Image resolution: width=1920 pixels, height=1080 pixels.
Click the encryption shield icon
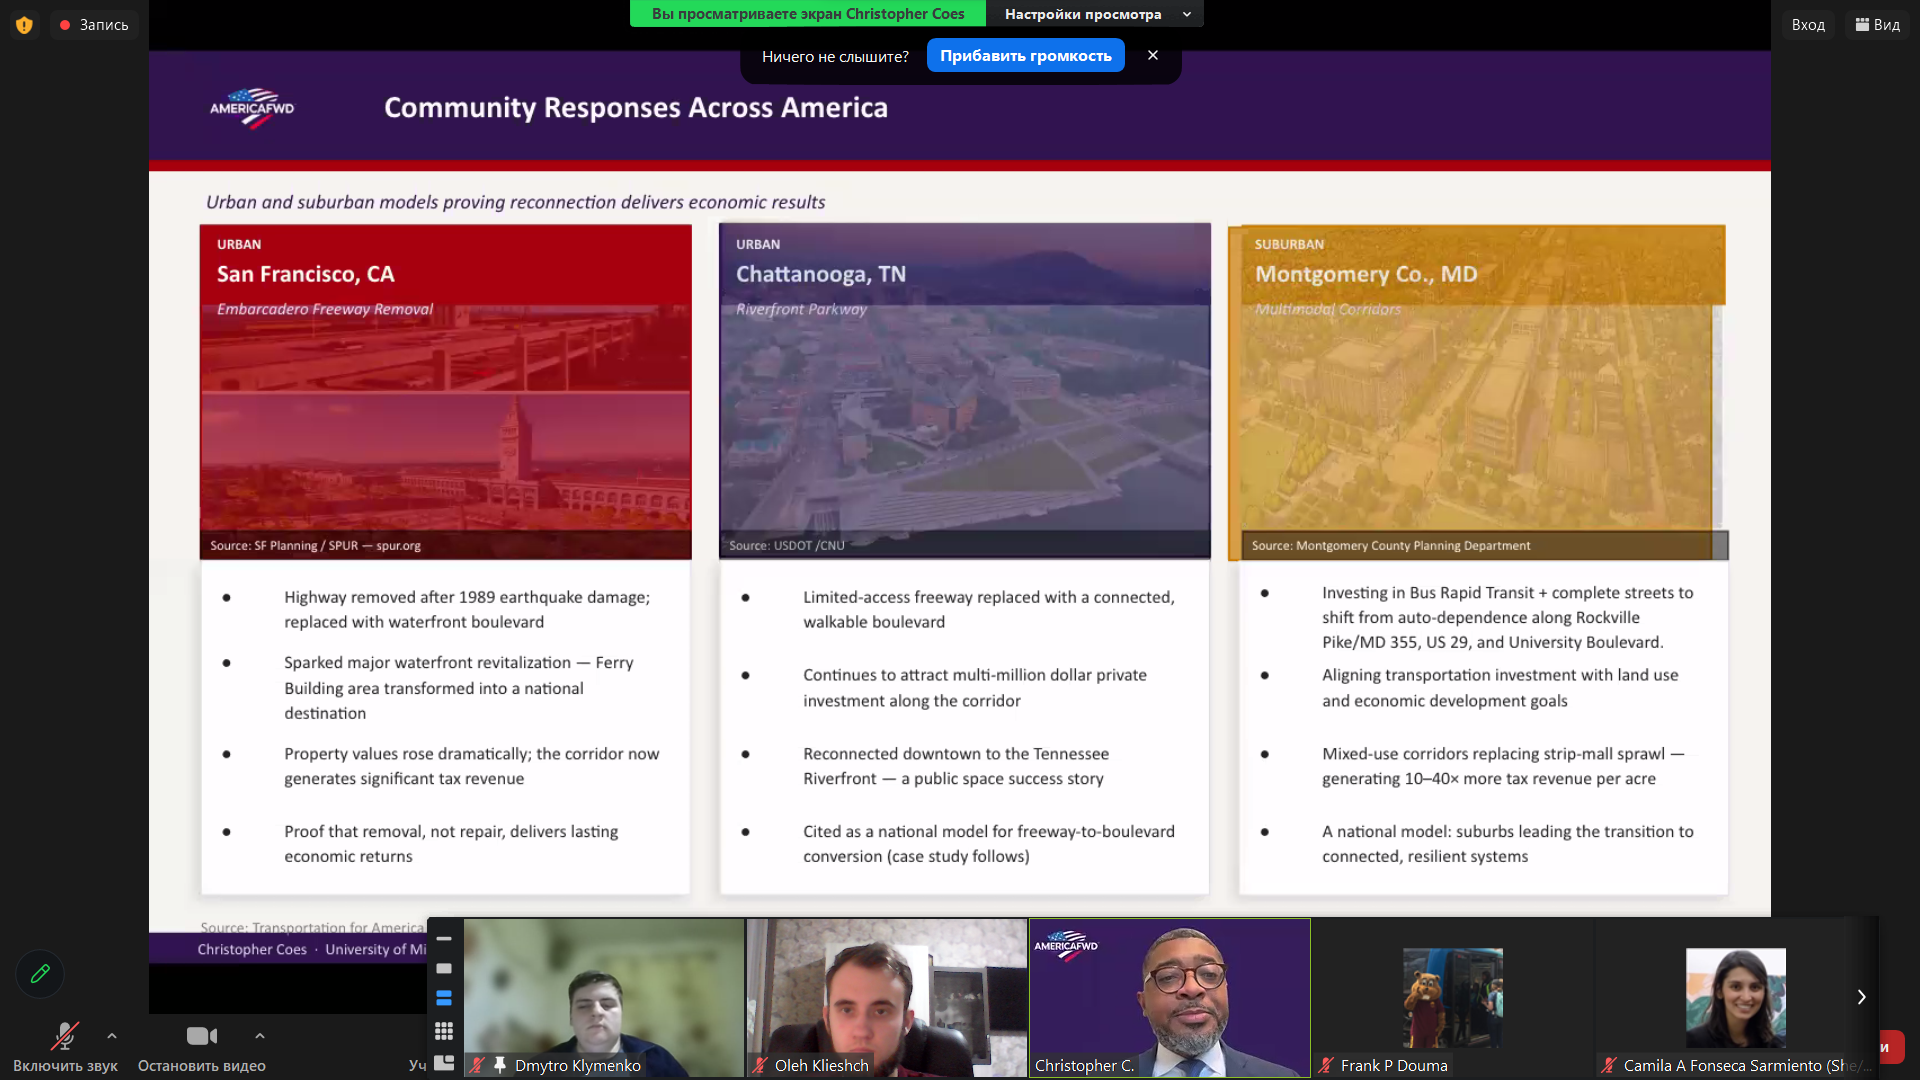(x=24, y=25)
